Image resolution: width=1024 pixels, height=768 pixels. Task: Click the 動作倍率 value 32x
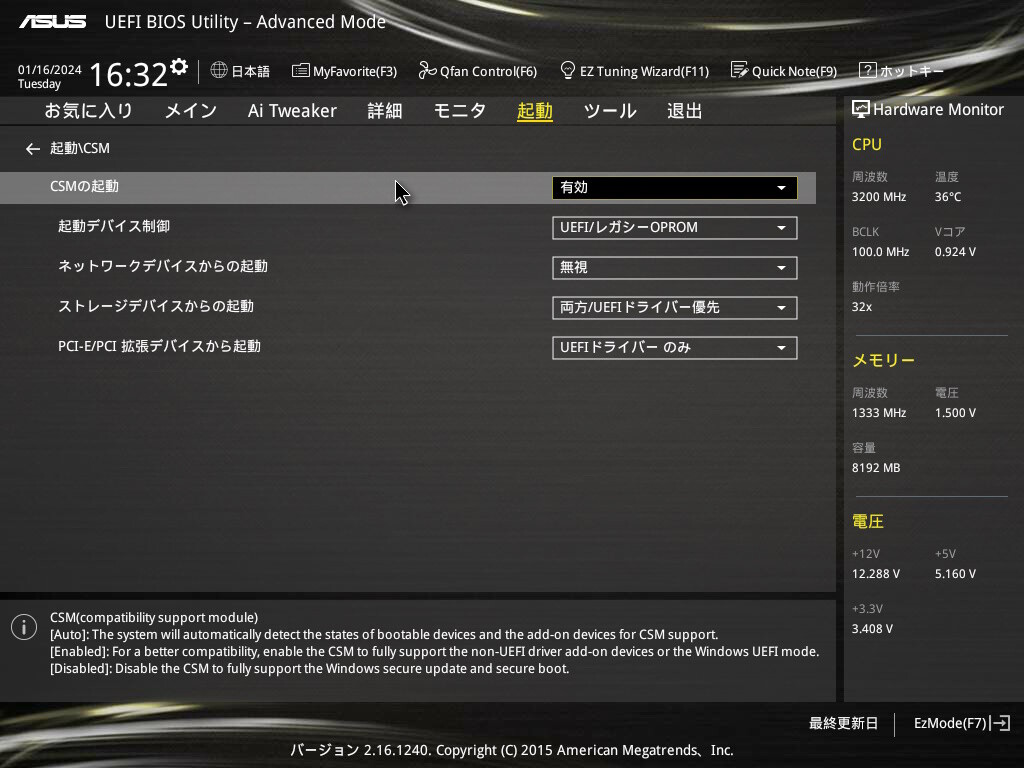[x=861, y=306]
